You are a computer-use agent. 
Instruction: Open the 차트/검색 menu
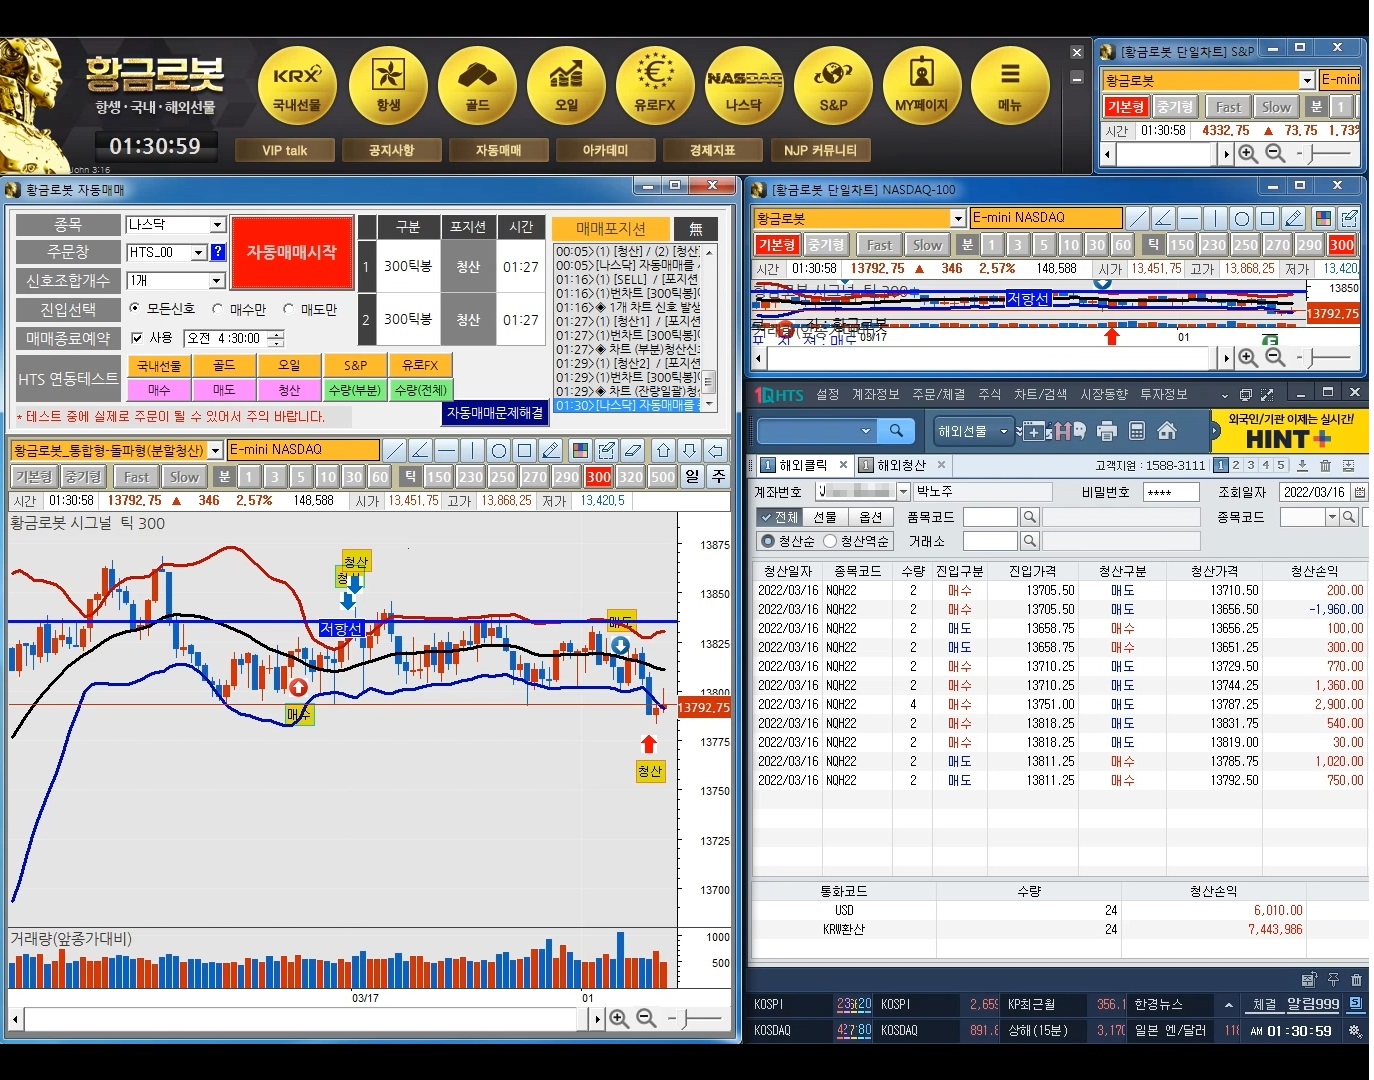click(1040, 394)
